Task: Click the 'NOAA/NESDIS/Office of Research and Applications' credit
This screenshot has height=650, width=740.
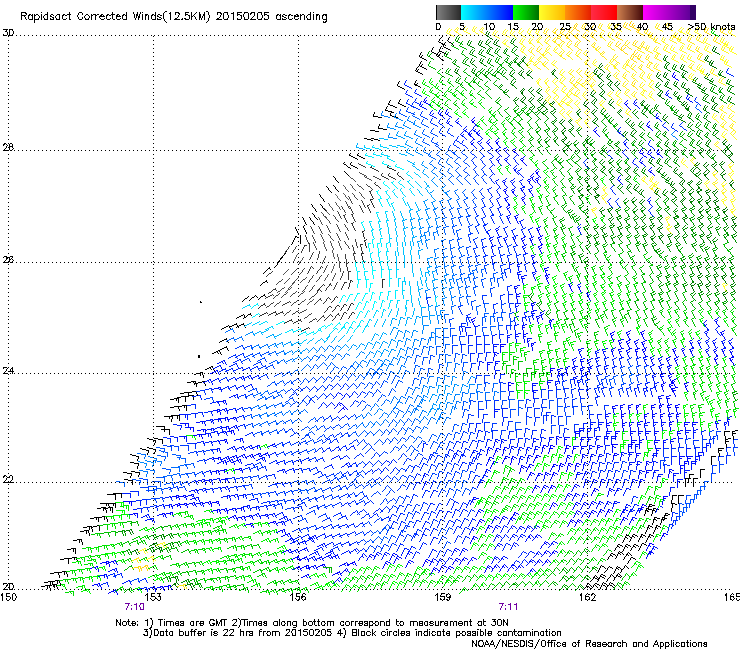Action: pos(589,644)
